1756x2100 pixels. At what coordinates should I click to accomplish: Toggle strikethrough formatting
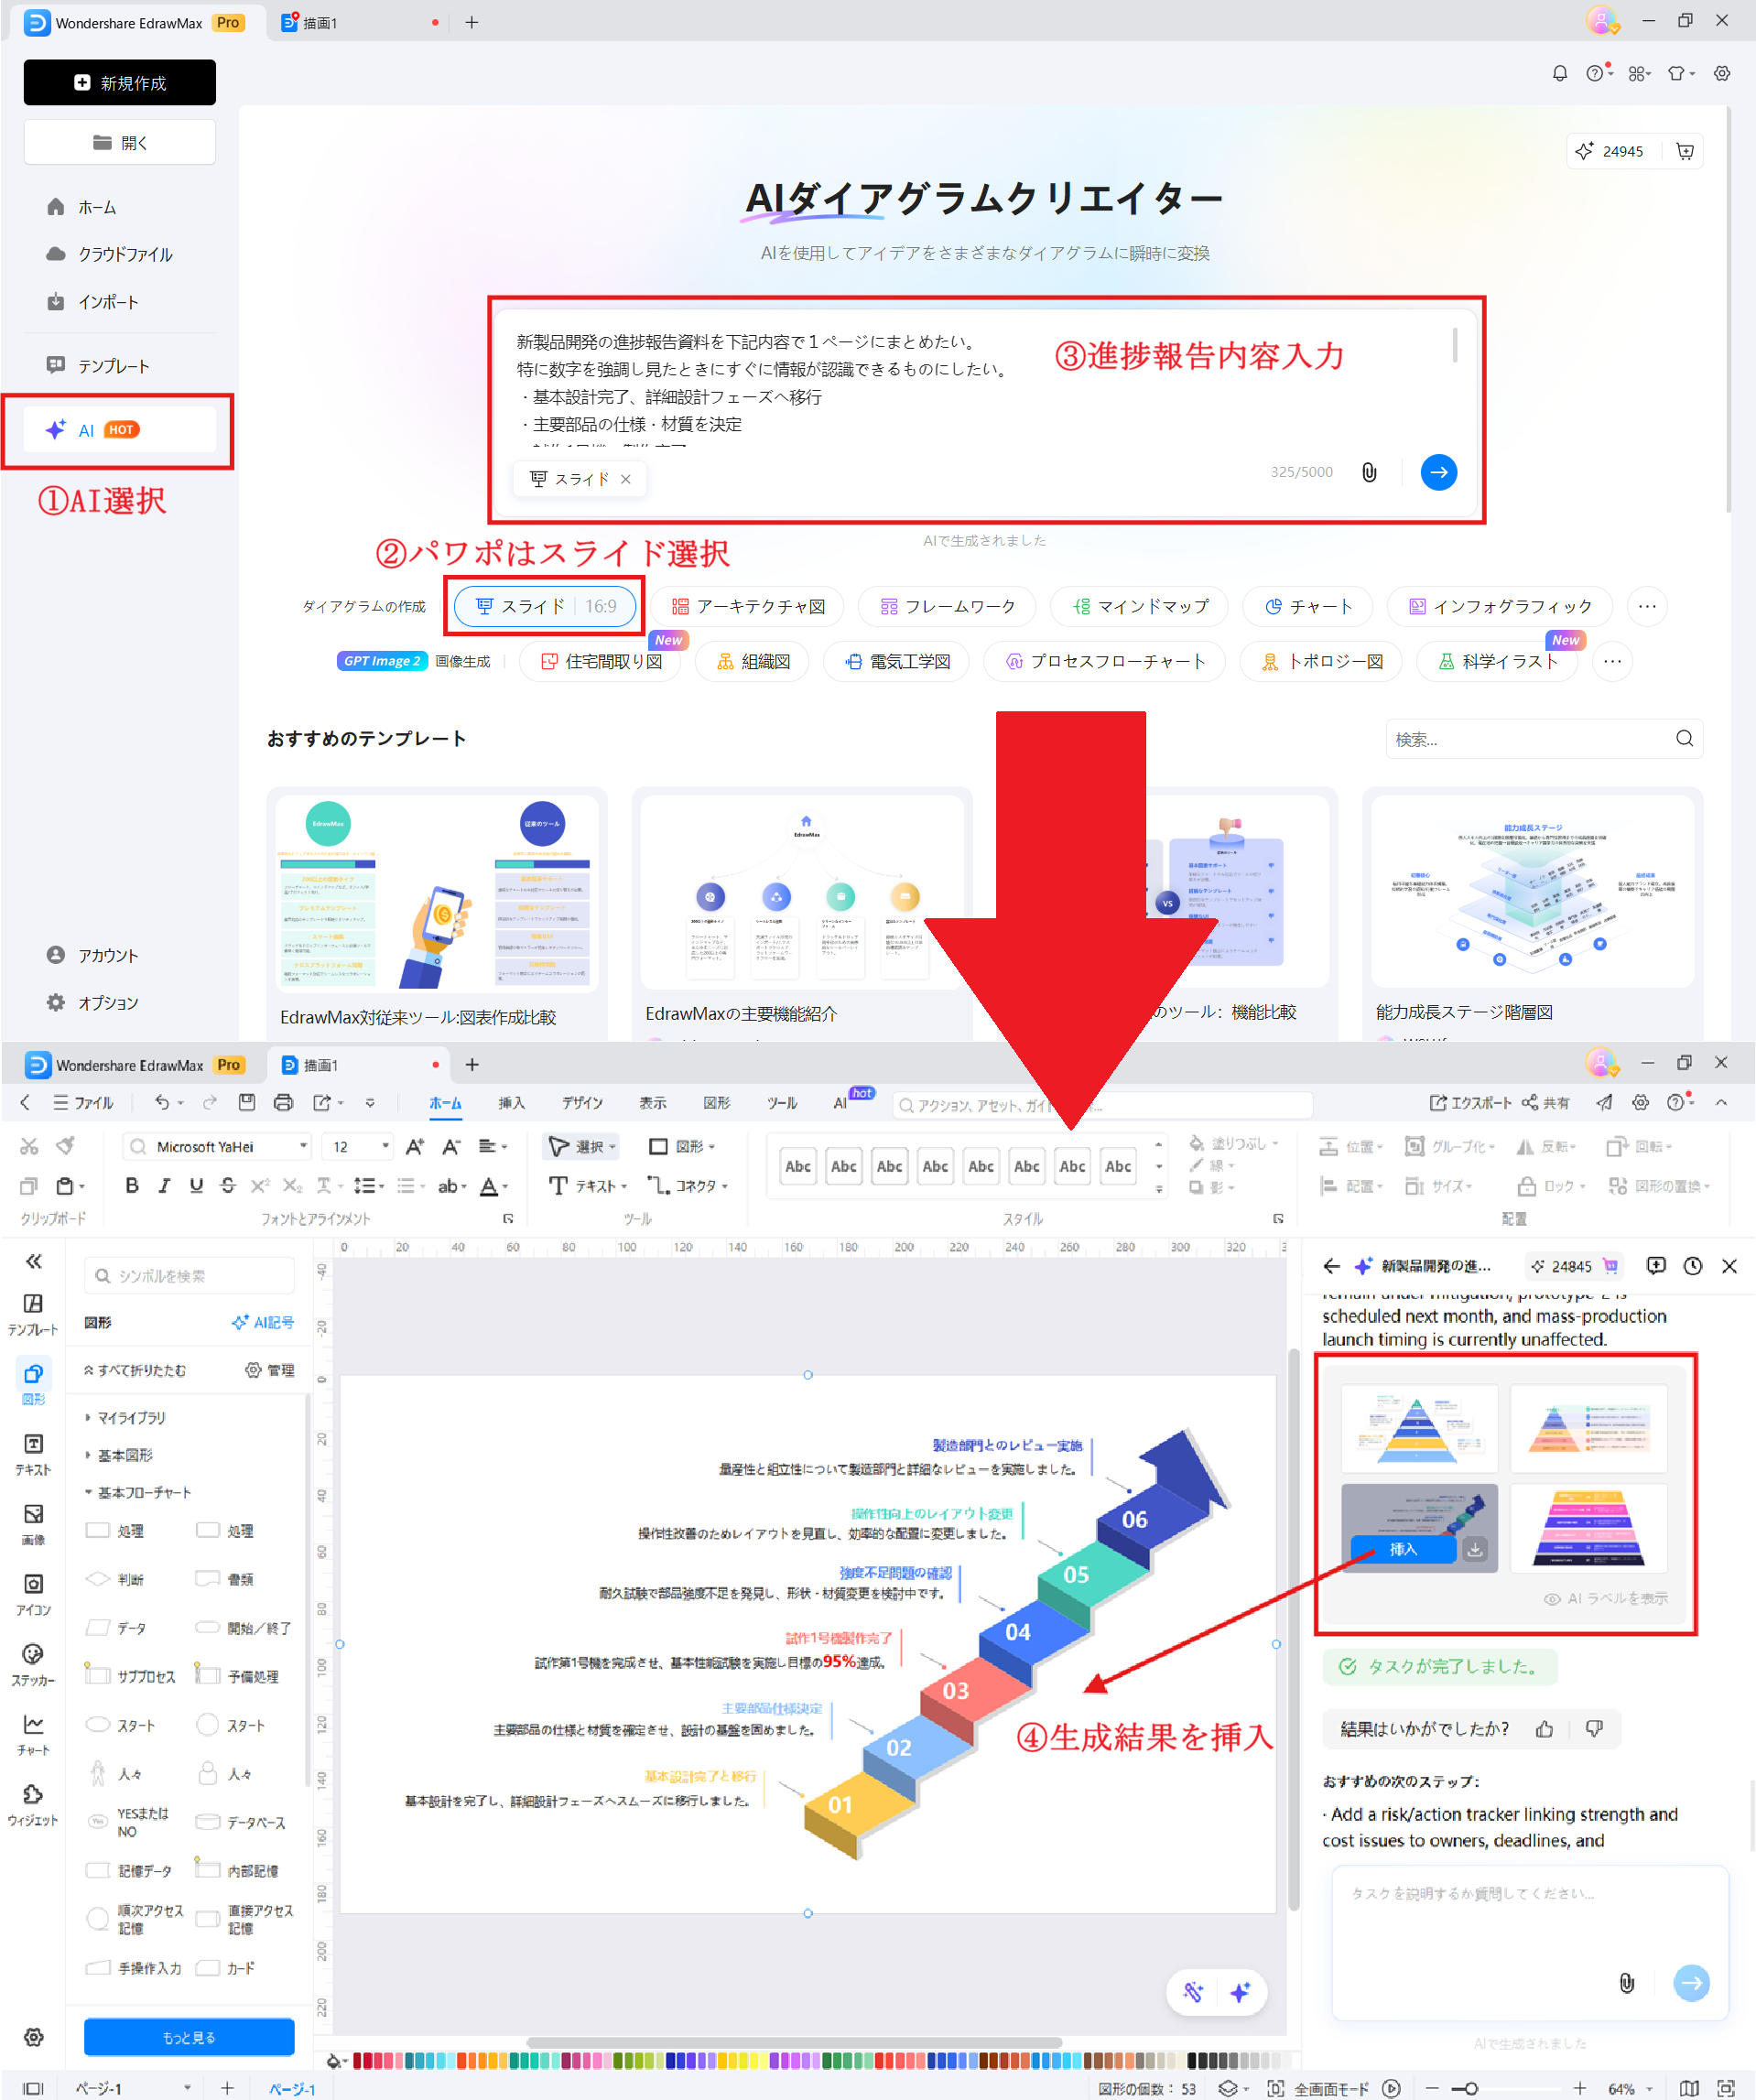228,1186
